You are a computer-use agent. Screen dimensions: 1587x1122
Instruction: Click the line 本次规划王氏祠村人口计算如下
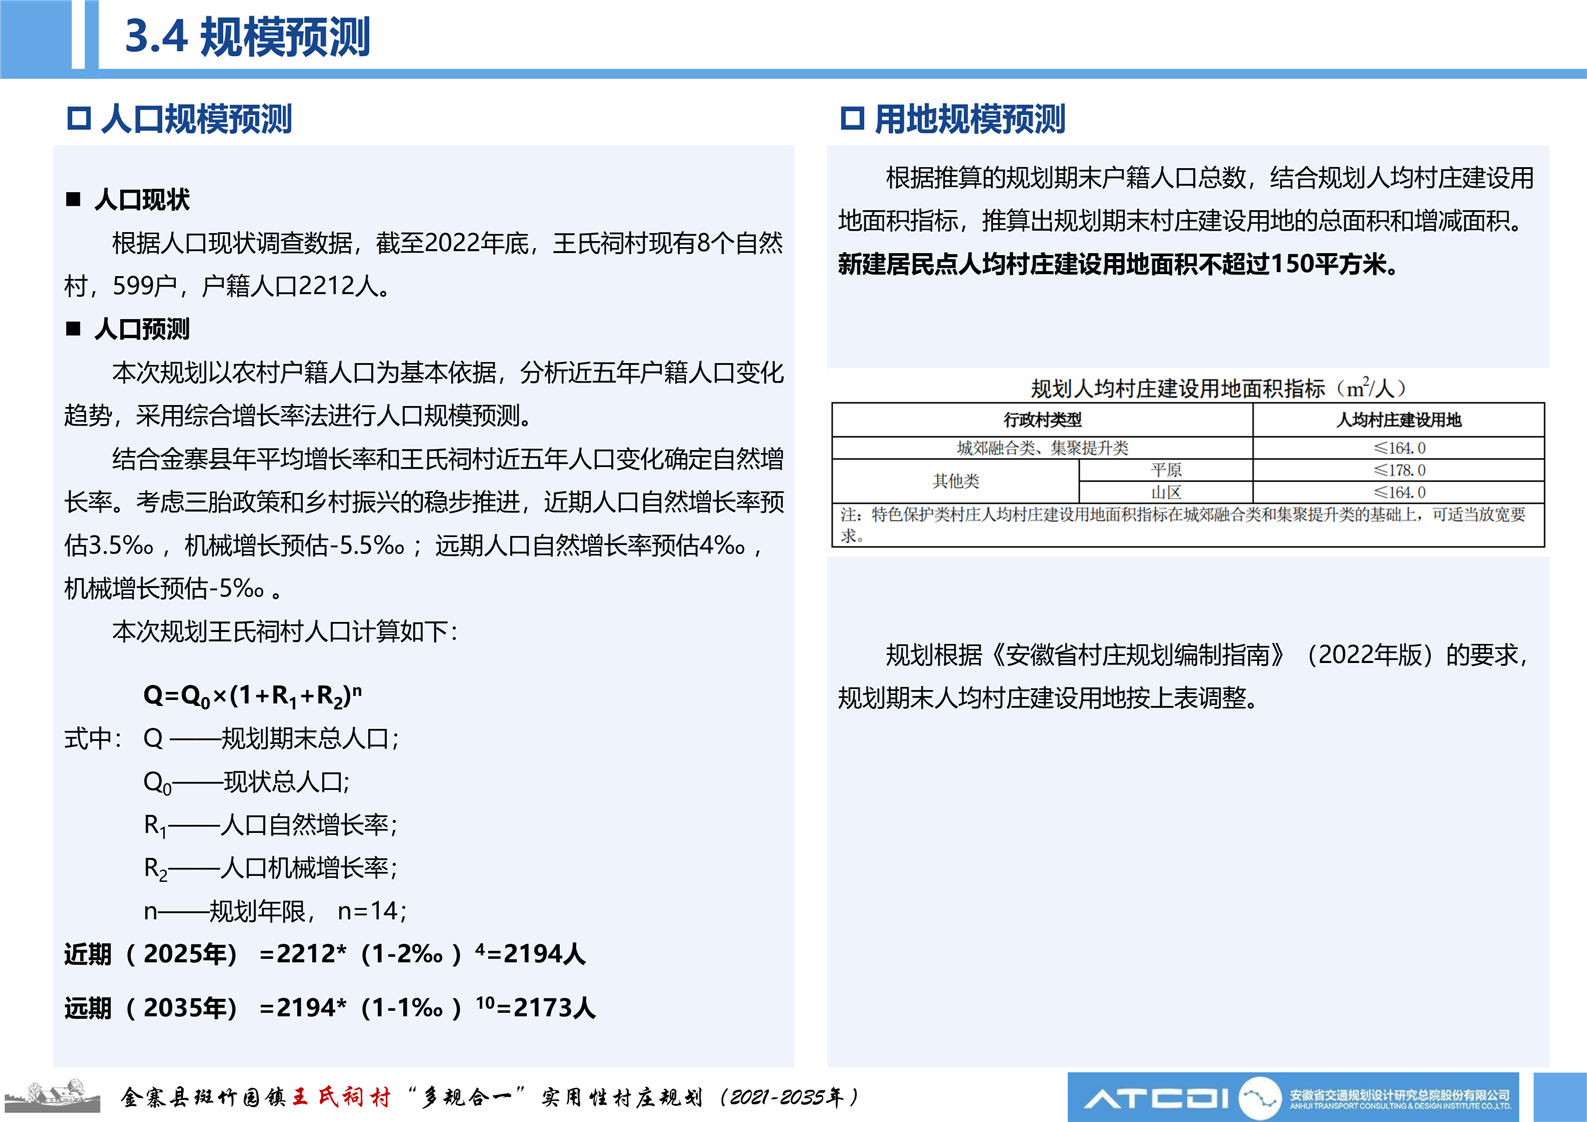click(285, 631)
